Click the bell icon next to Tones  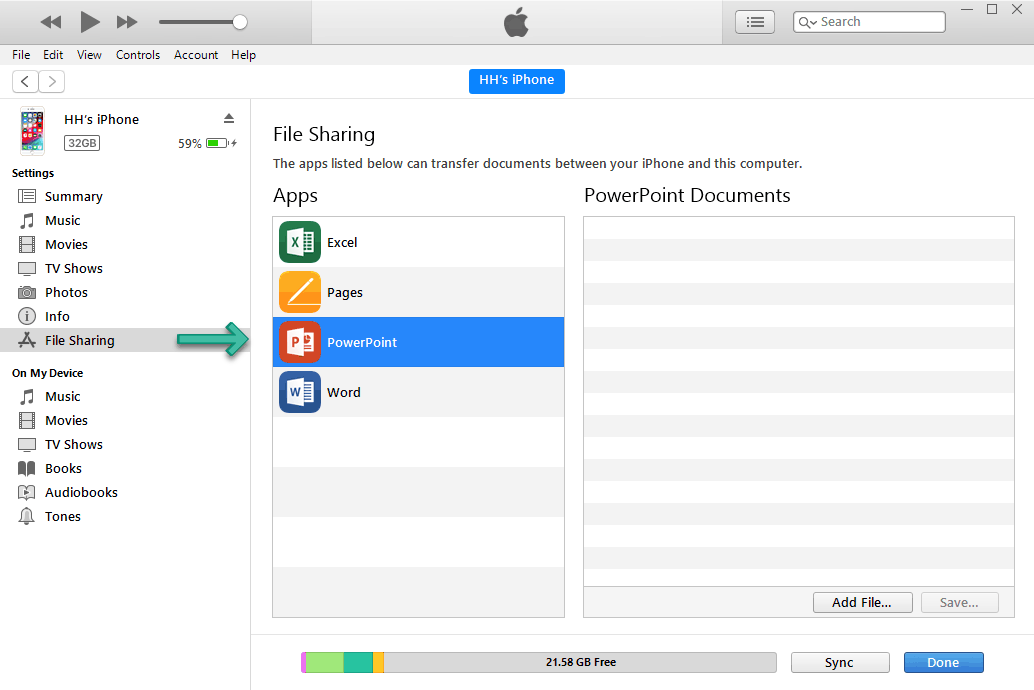point(27,517)
